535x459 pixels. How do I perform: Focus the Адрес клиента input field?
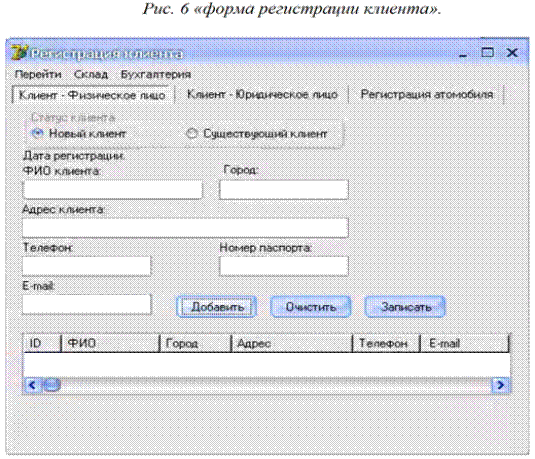pyautogui.click(x=185, y=228)
